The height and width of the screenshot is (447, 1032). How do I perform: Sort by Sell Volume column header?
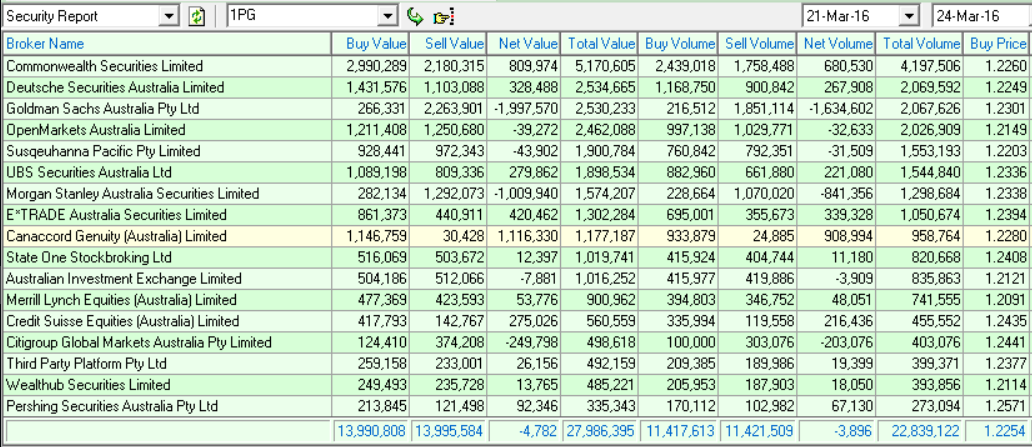[x=758, y=44]
